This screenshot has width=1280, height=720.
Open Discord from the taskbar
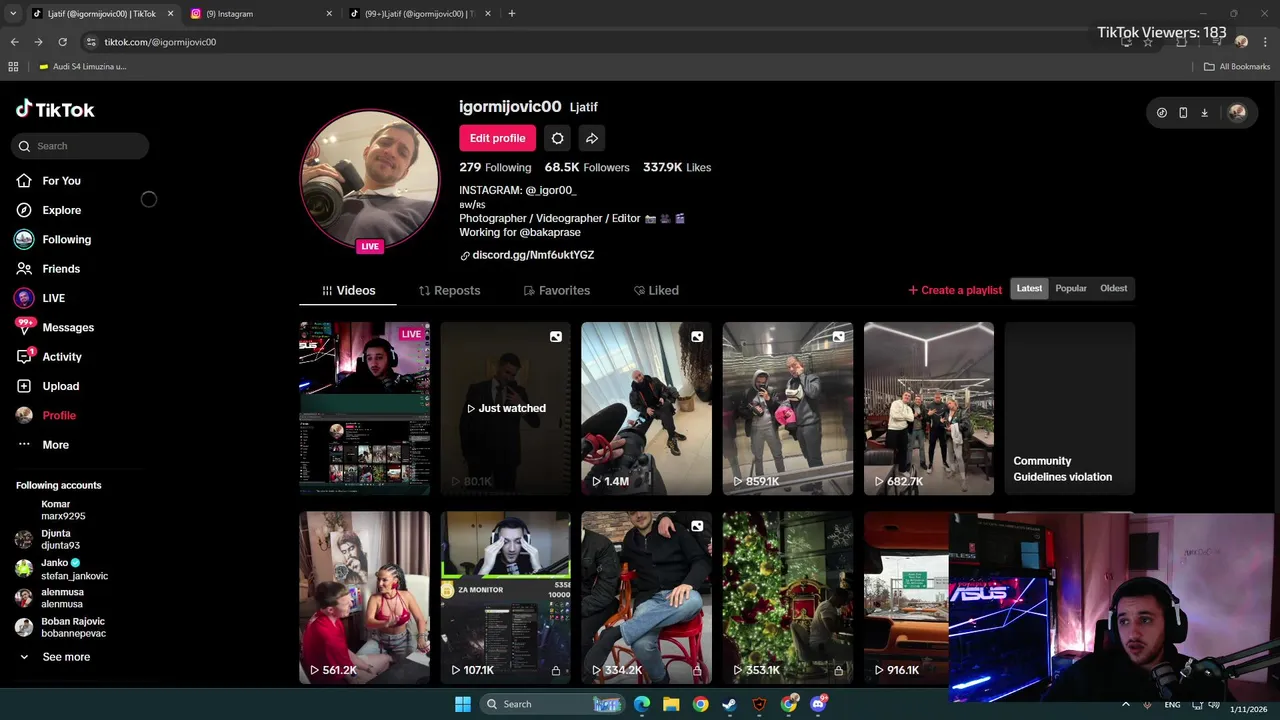[x=819, y=704]
